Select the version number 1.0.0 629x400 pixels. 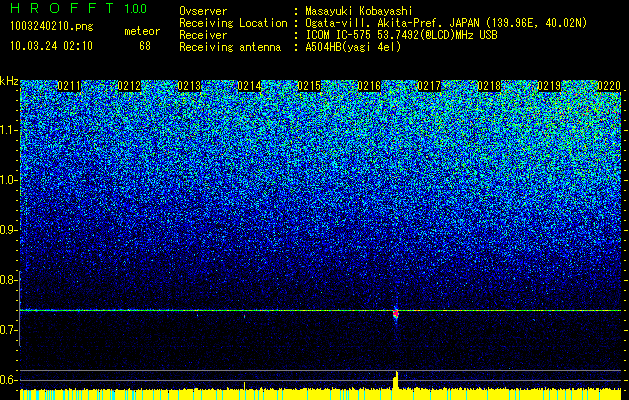[136, 8]
